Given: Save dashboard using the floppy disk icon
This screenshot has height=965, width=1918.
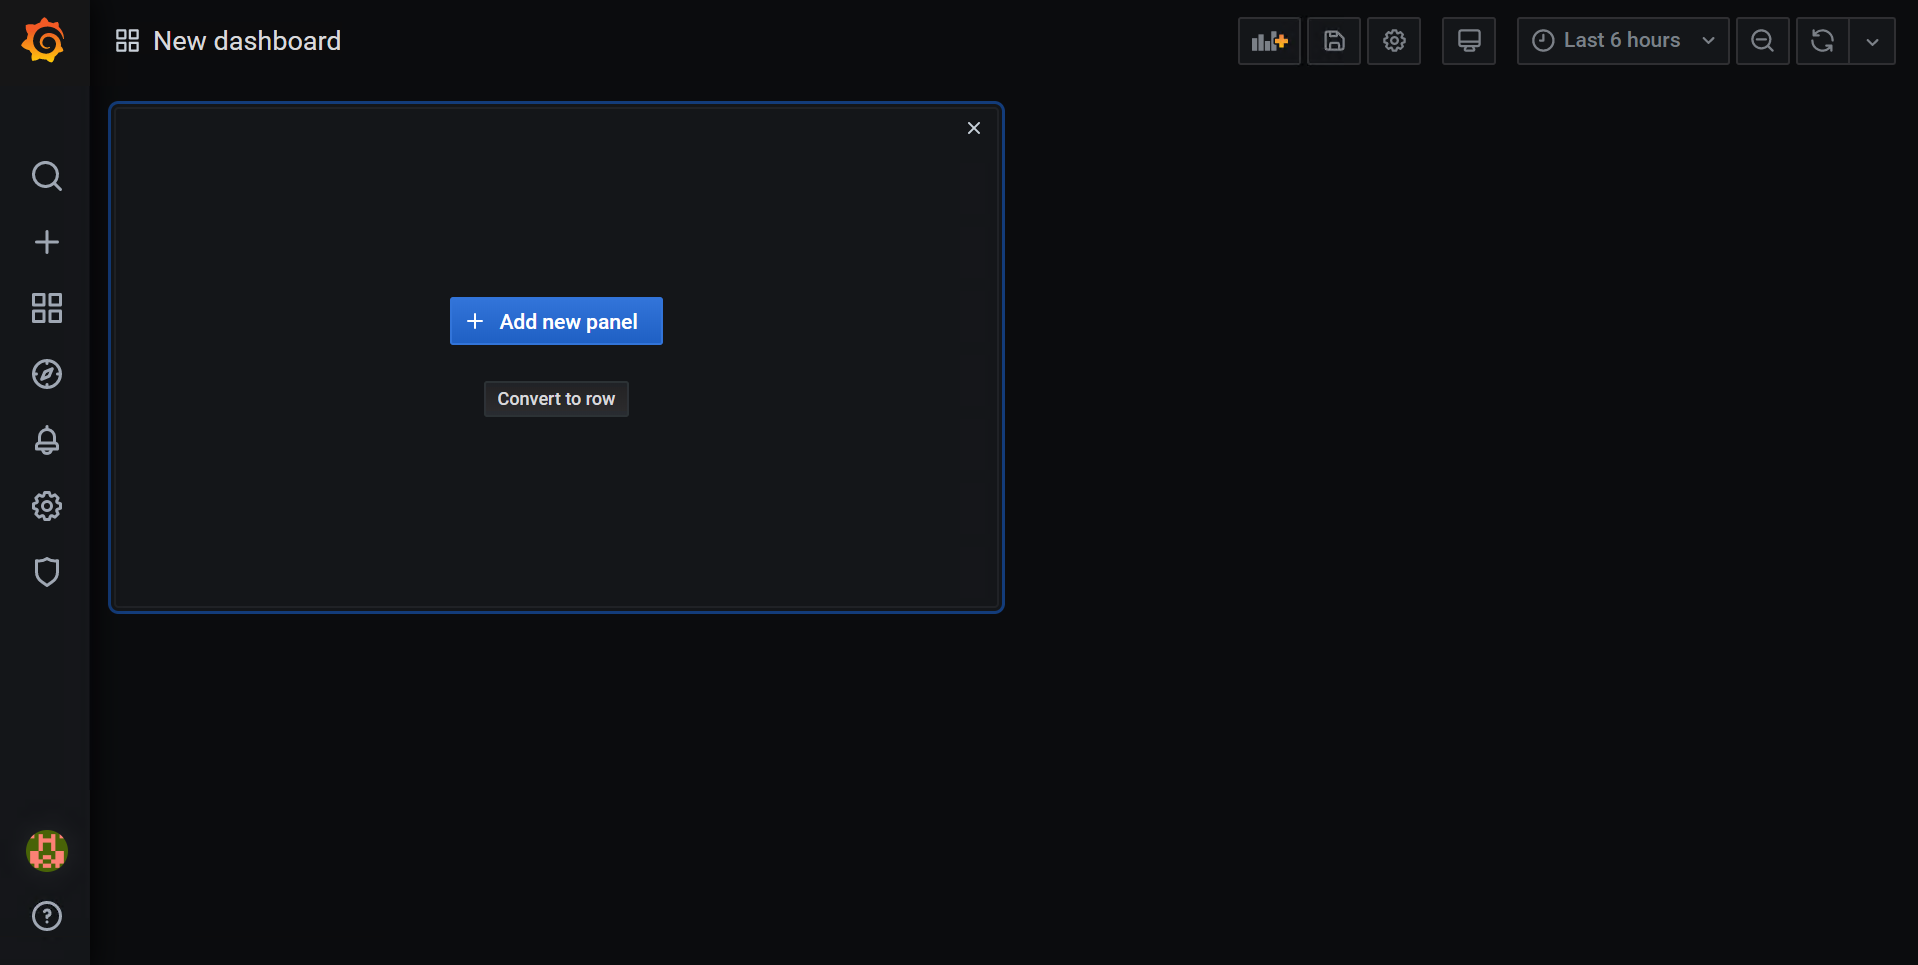Looking at the screenshot, I should click(x=1334, y=41).
